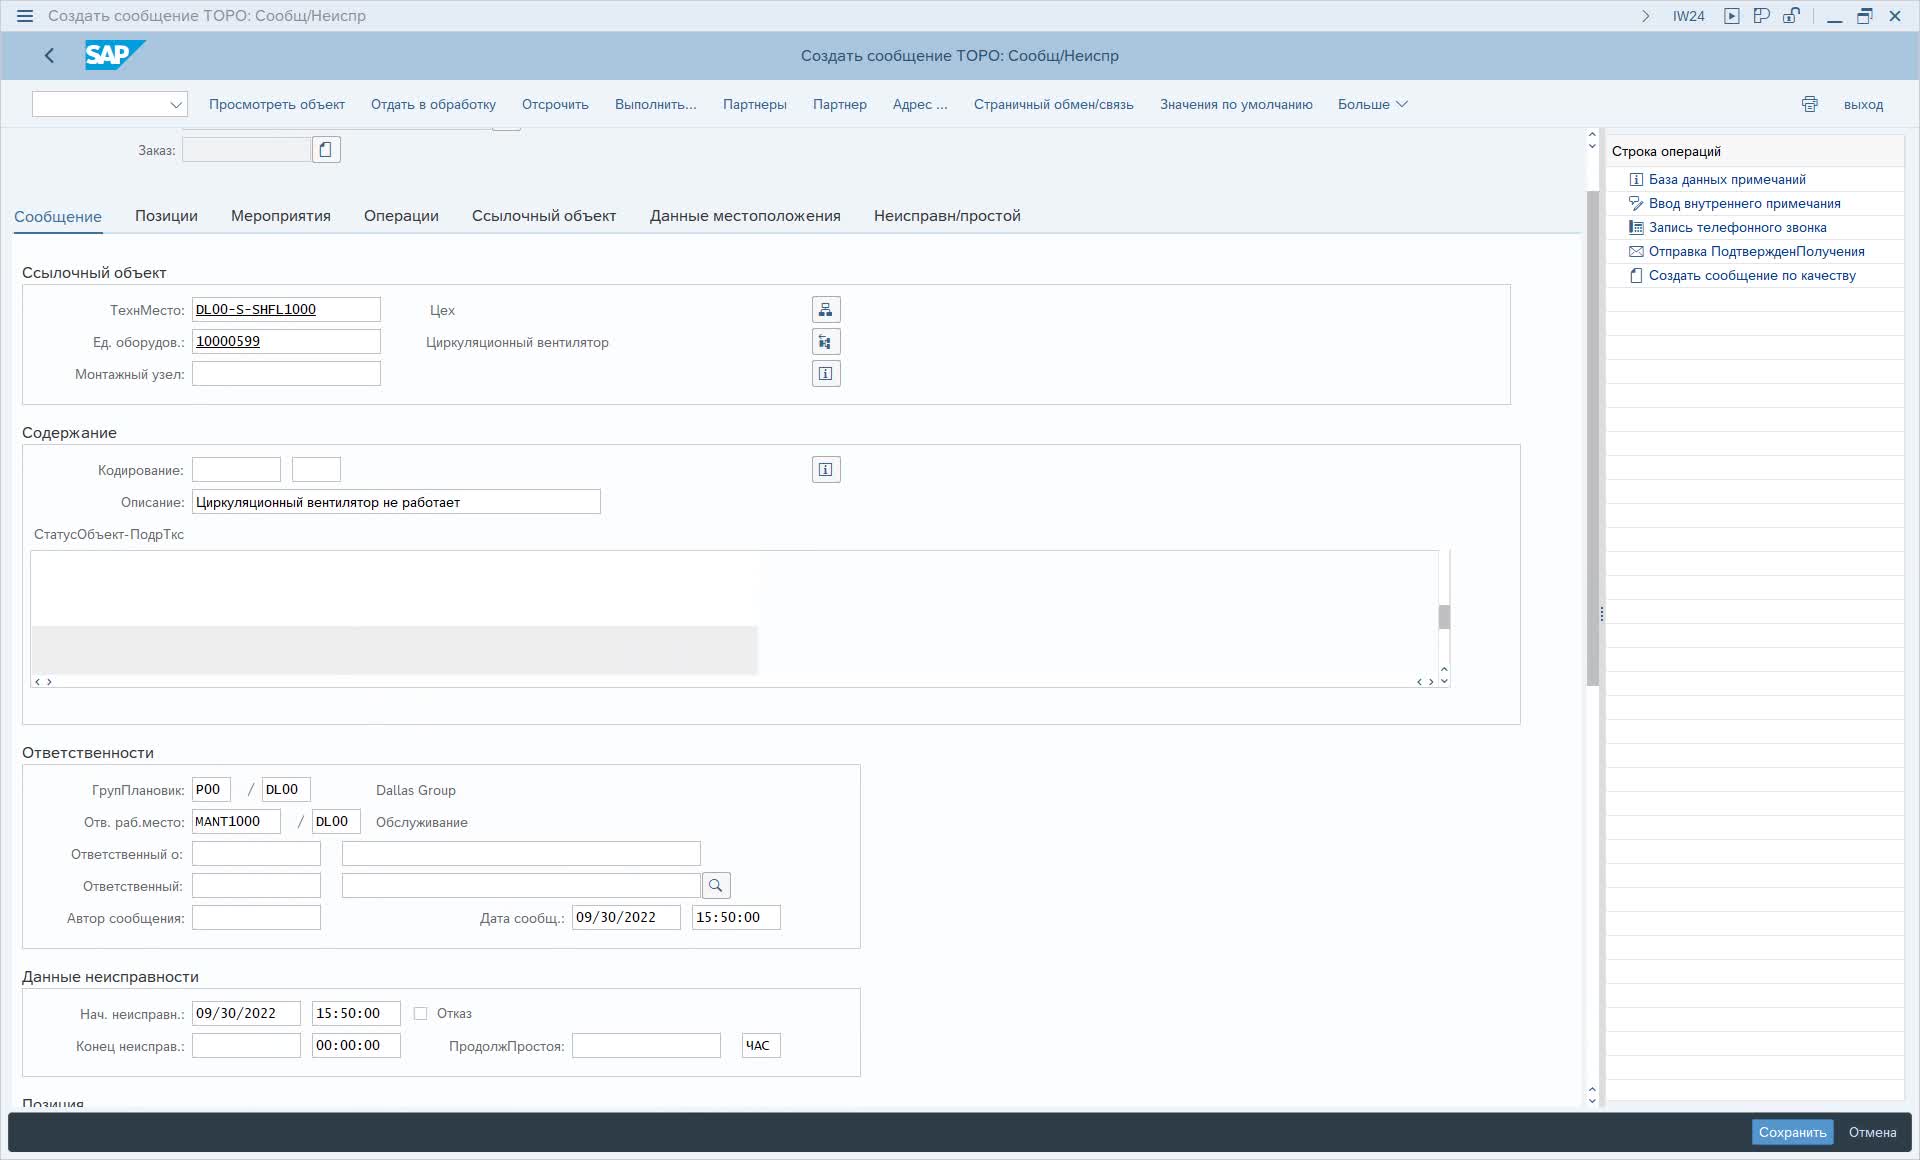Click the Отмена button

coord(1872,1132)
